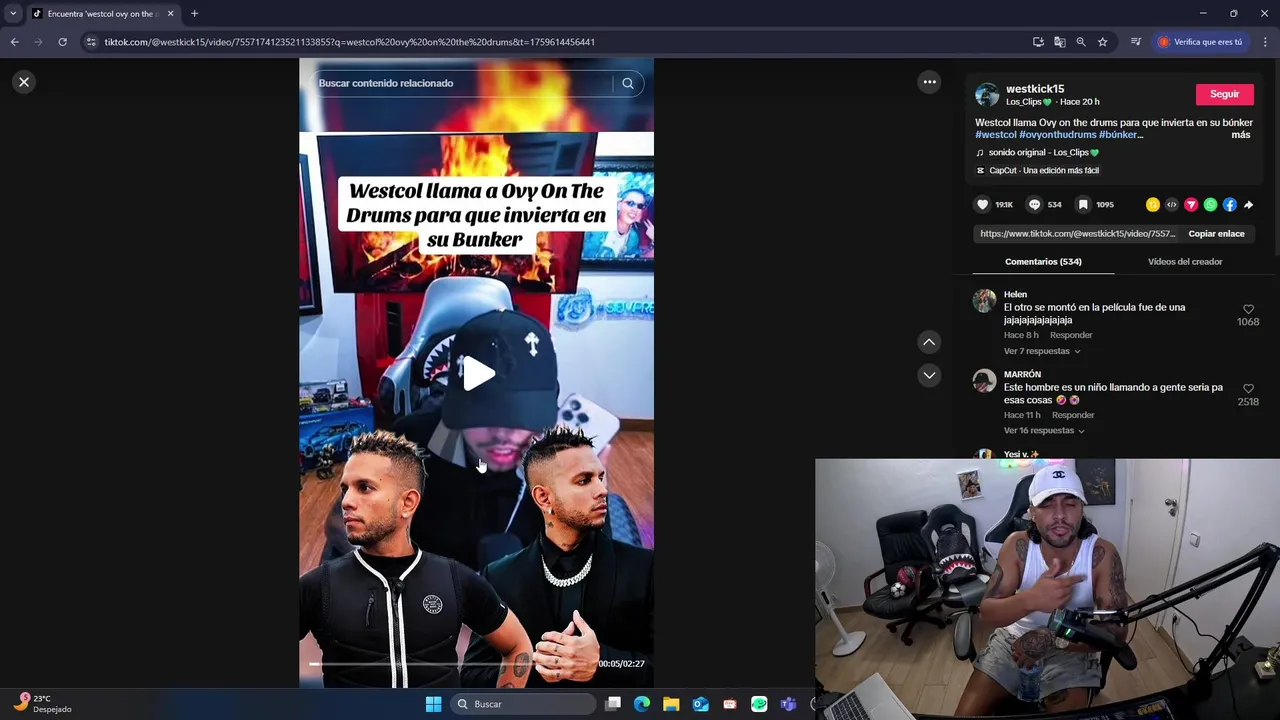Open a new browser tab

tap(194, 14)
